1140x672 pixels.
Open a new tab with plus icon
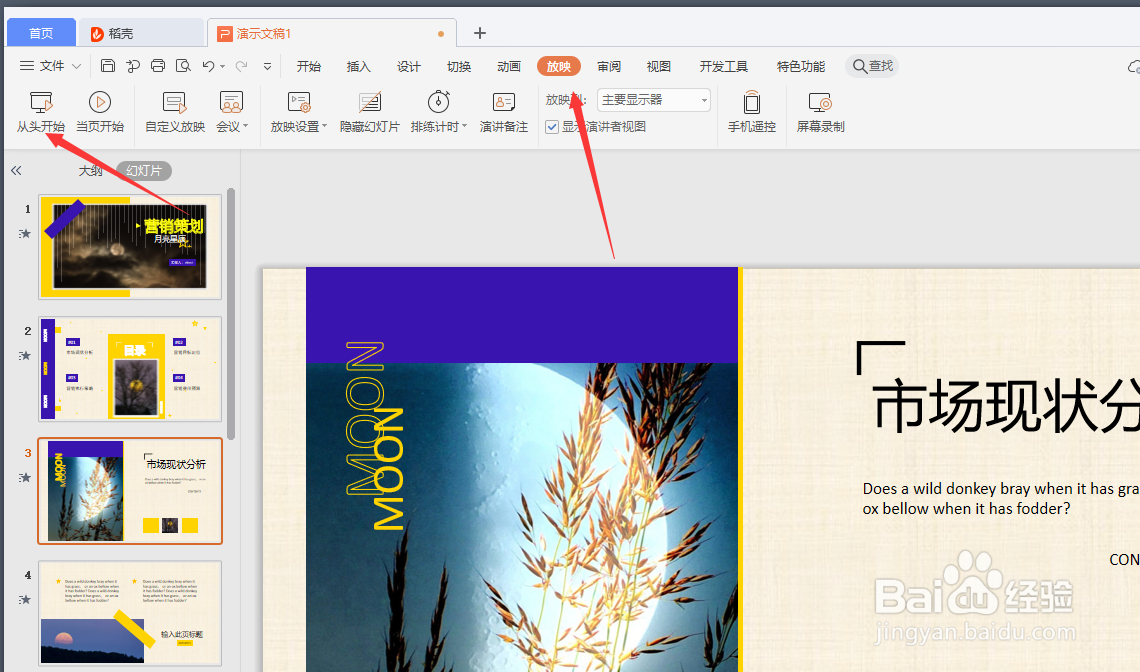click(479, 33)
